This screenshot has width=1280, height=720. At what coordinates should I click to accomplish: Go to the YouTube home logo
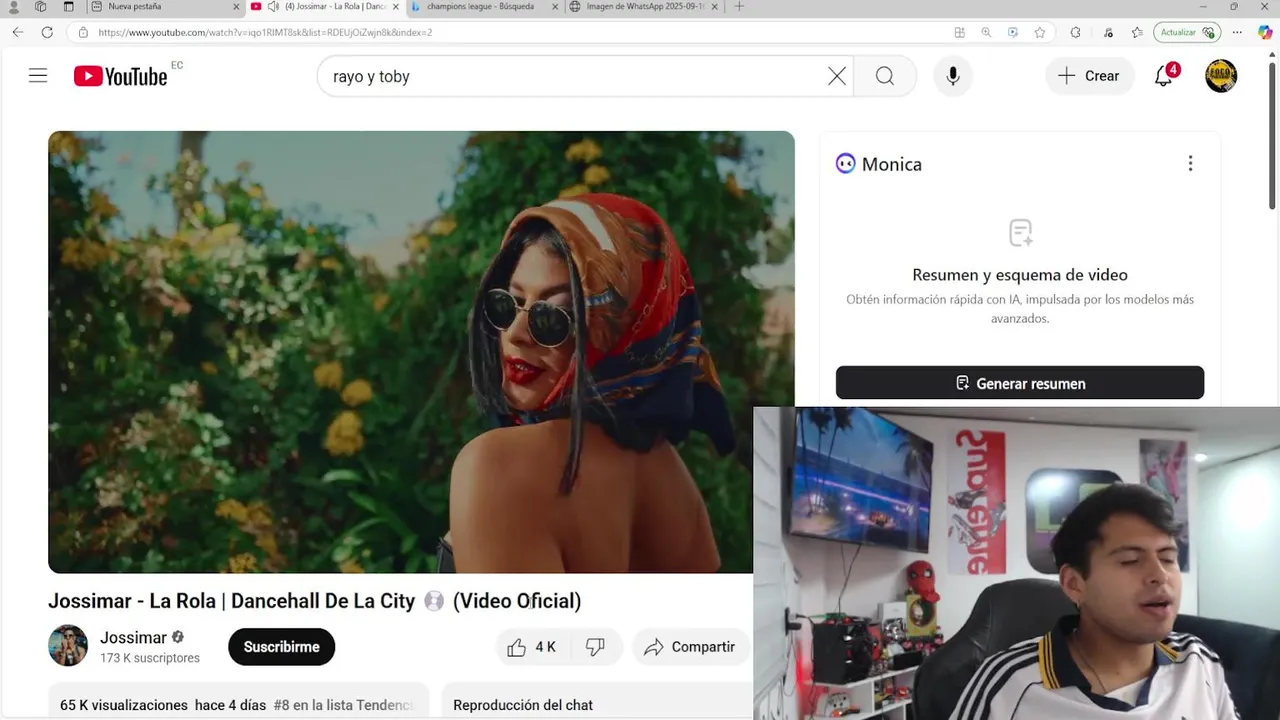tap(120, 76)
